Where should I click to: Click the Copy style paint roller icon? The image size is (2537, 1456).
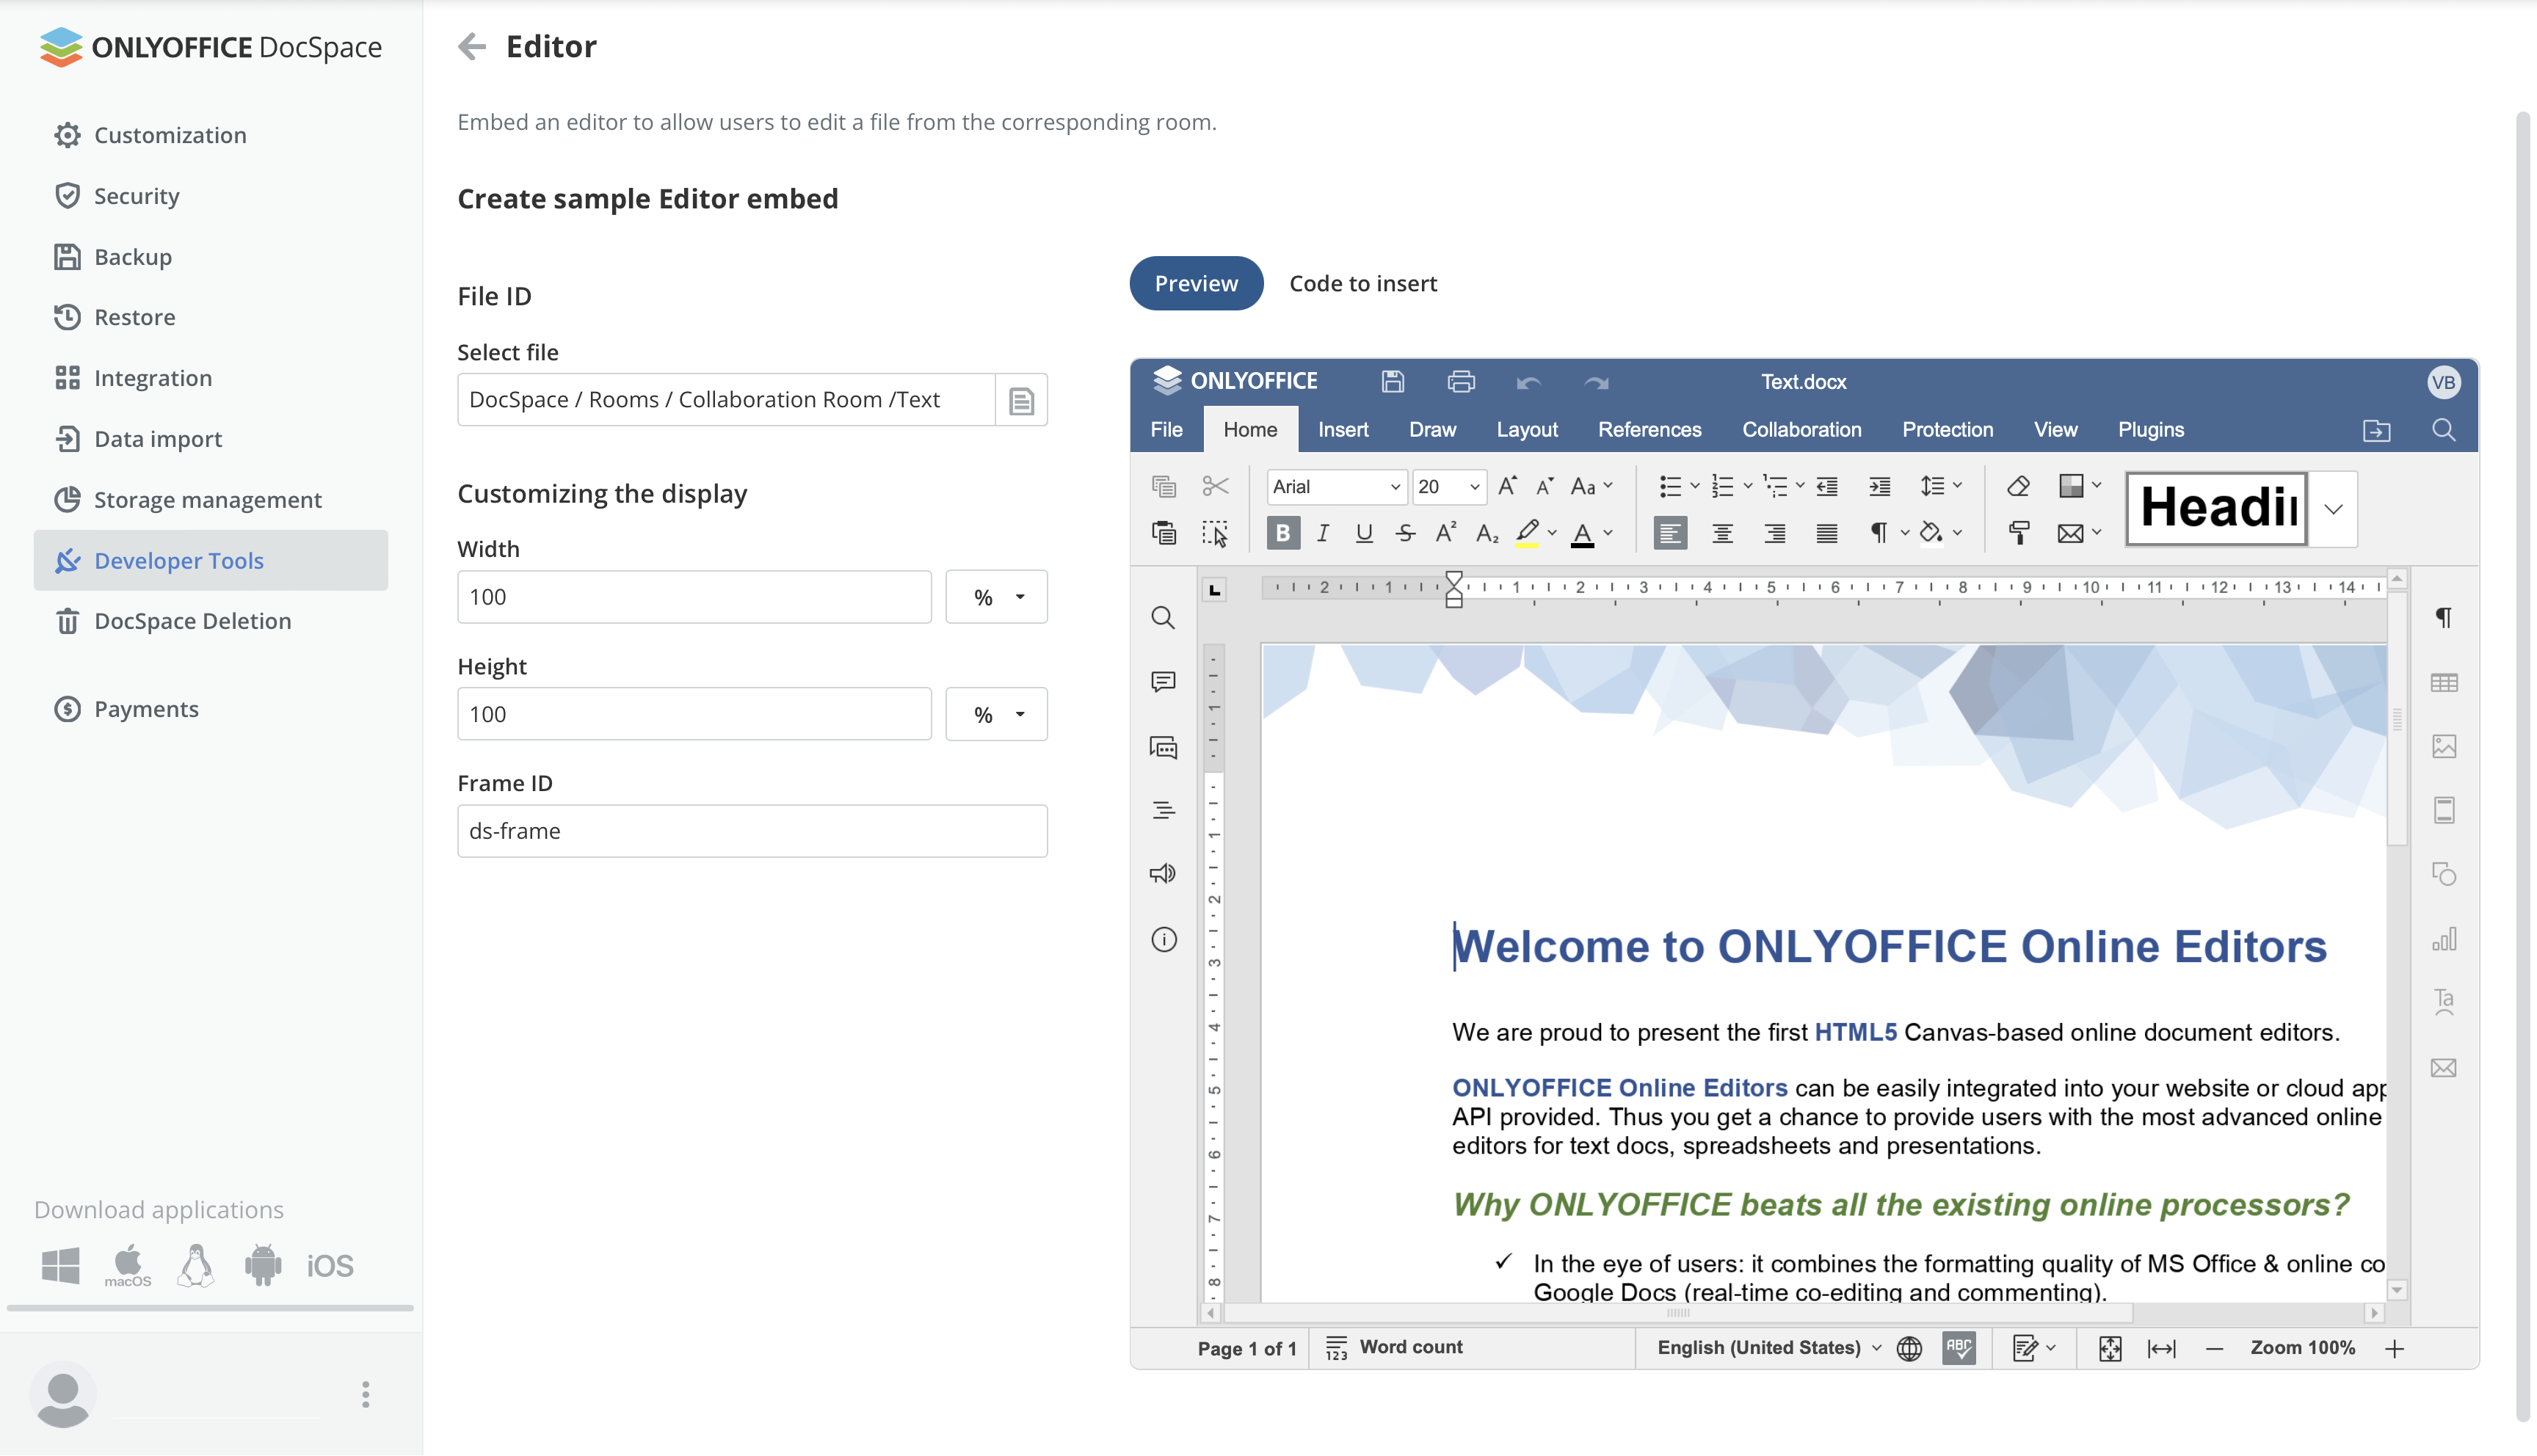point(2018,533)
